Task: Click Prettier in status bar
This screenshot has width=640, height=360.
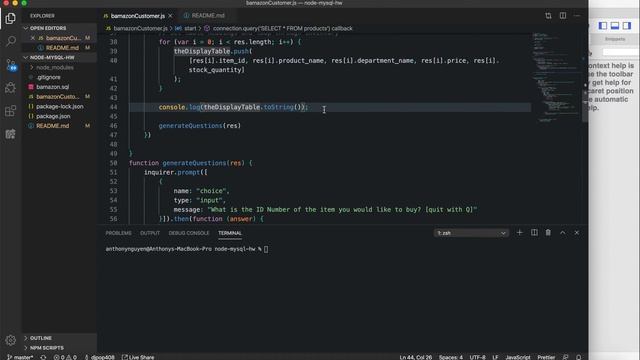Action: [546, 357]
